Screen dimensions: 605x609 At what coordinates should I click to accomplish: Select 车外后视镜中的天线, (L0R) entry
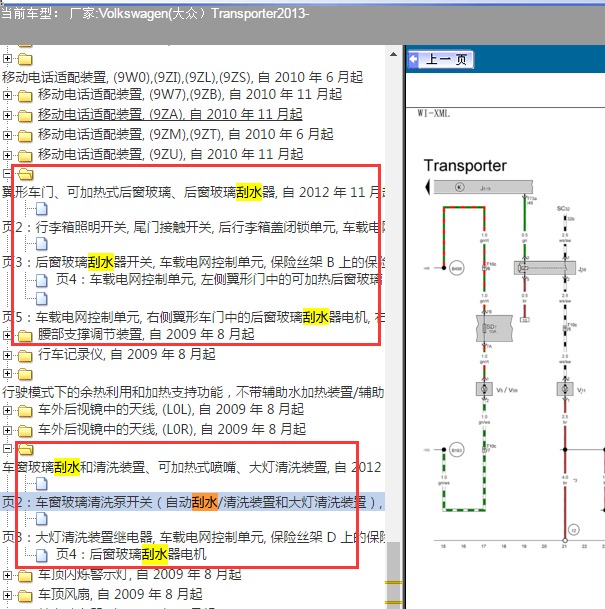coord(172,430)
